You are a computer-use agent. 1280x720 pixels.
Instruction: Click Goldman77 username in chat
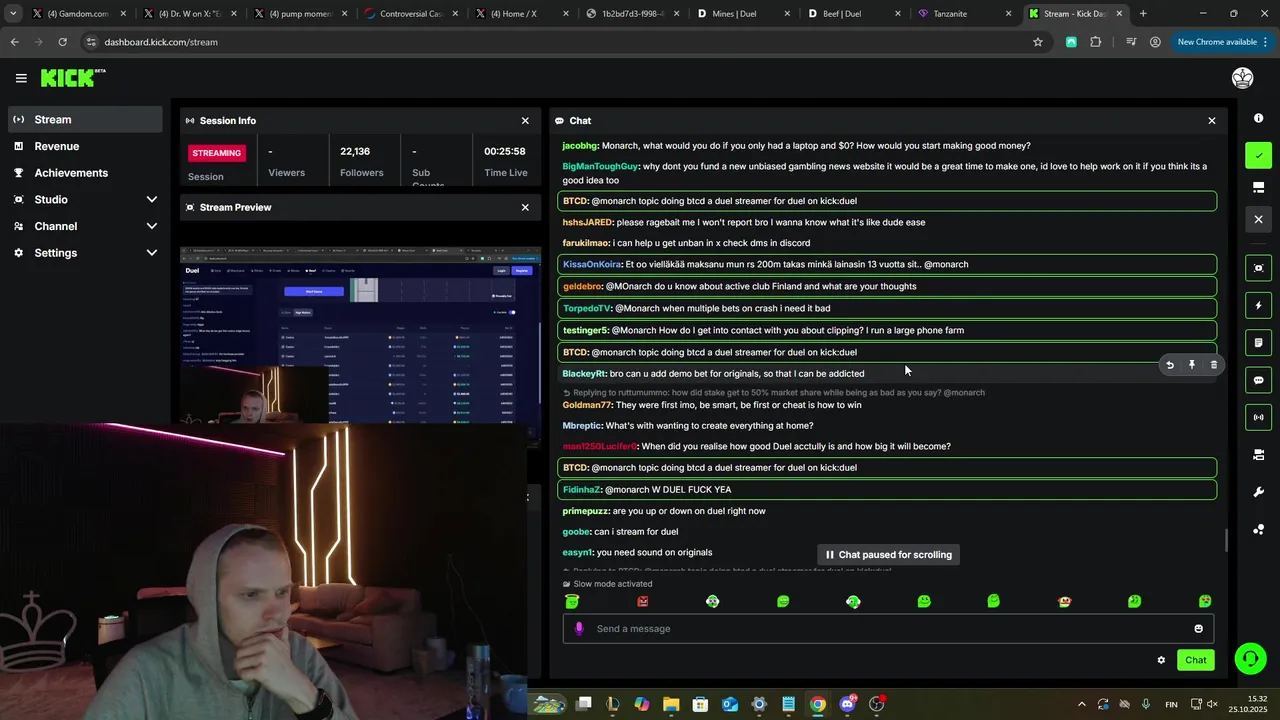(x=586, y=405)
